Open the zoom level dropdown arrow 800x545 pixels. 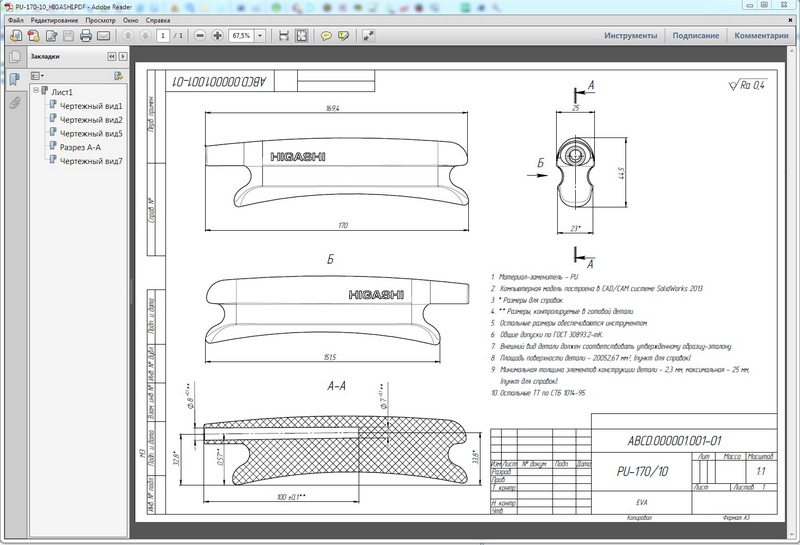260,36
